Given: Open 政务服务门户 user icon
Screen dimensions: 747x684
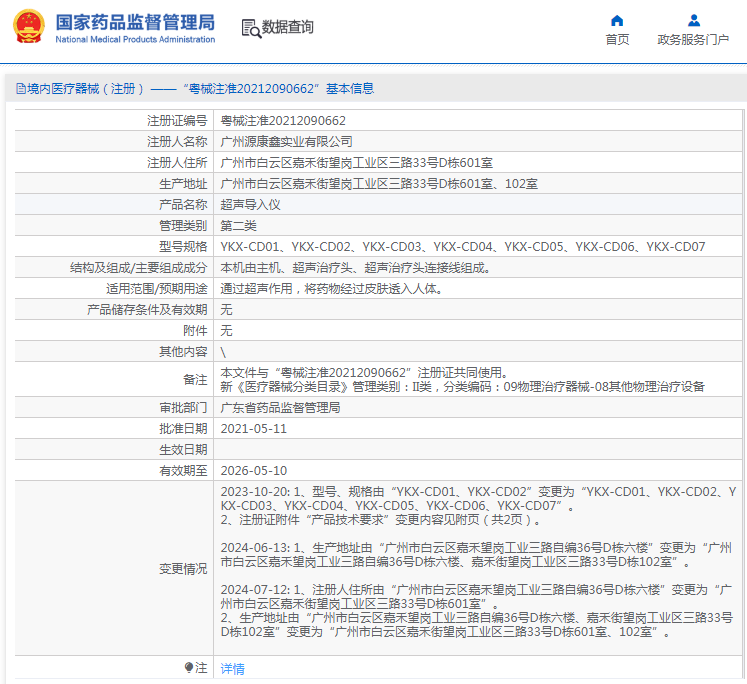Looking at the screenshot, I should pyautogui.click(x=694, y=20).
